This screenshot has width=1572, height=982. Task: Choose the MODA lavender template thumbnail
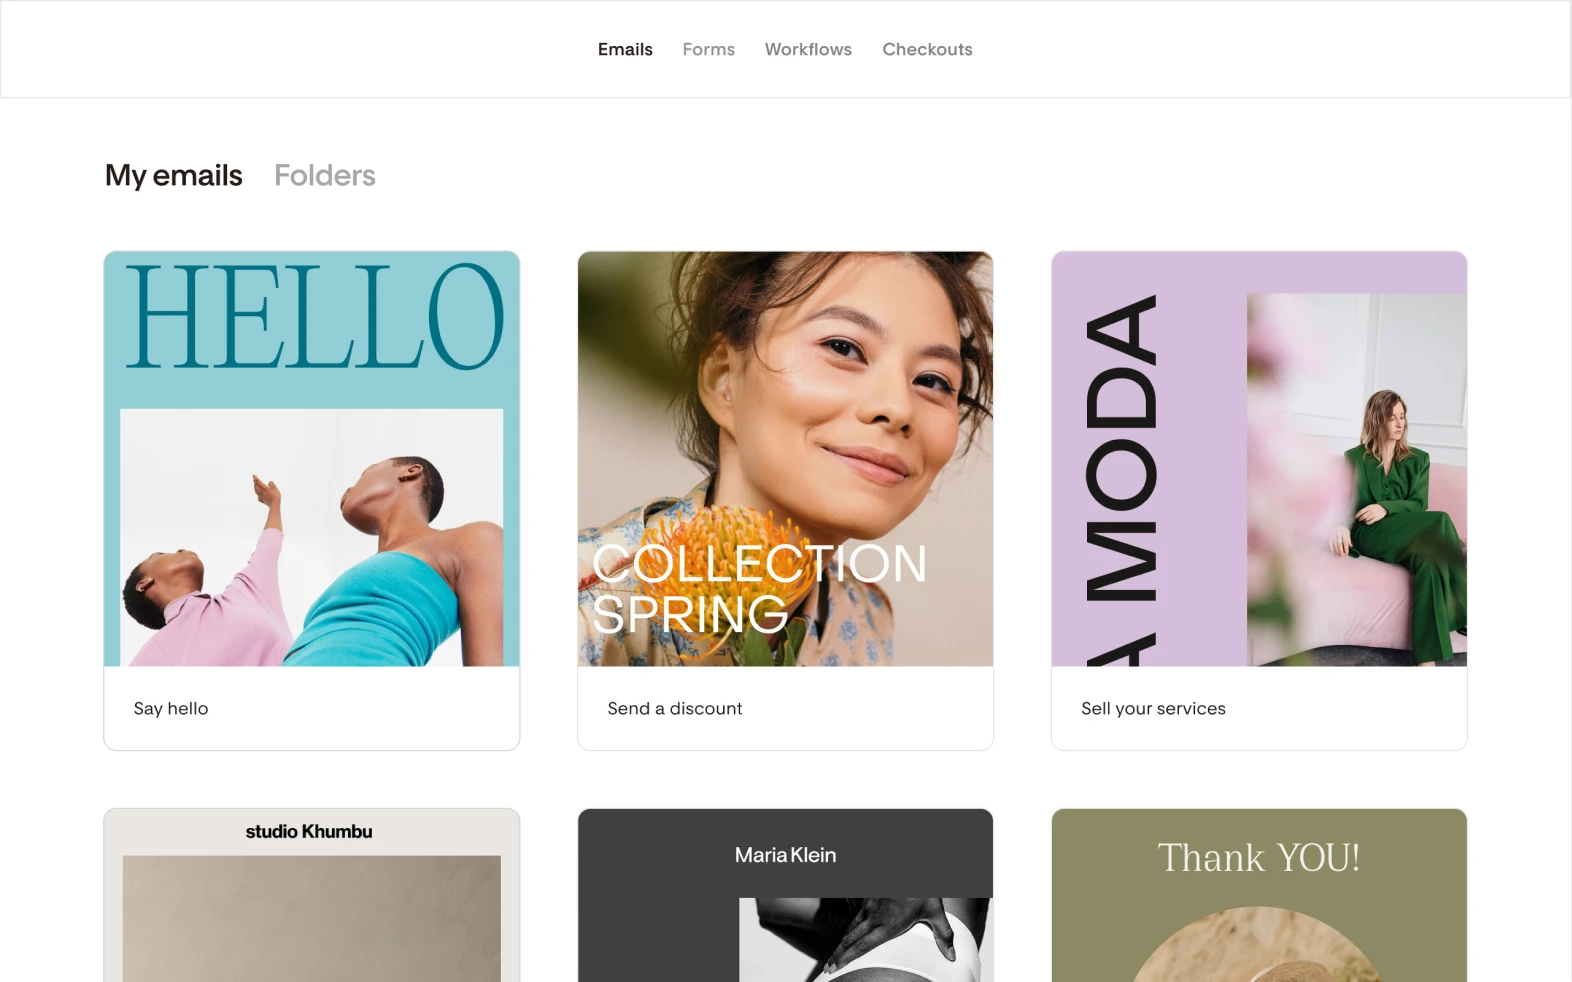[1259, 459]
